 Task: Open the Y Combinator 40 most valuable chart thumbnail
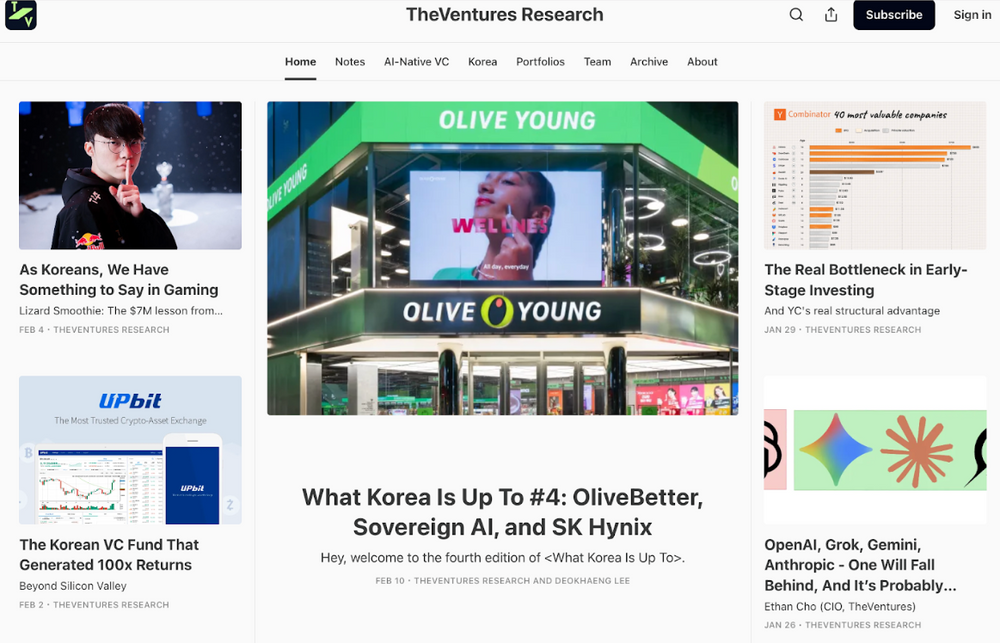tap(875, 175)
